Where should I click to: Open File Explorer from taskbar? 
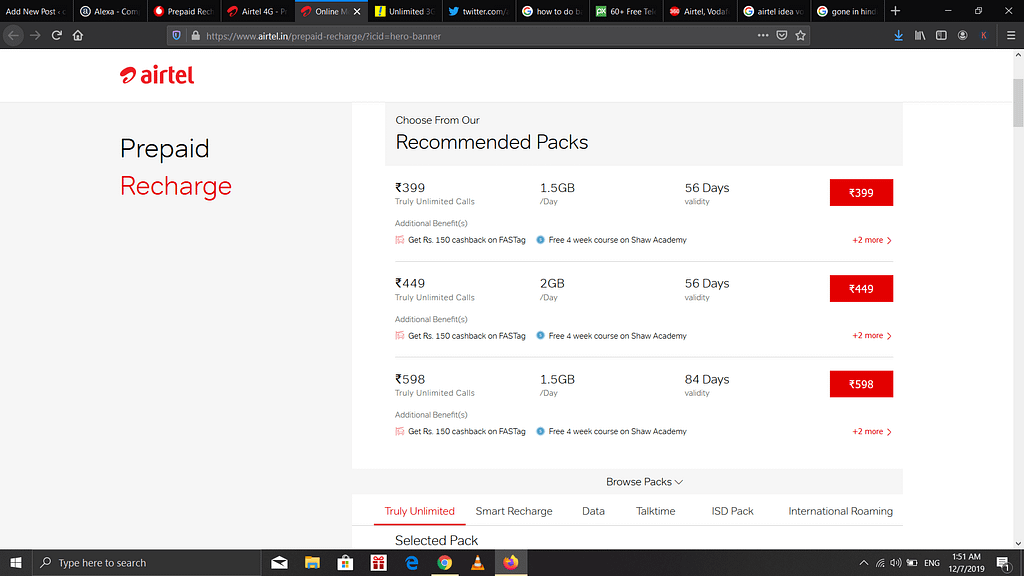(312, 562)
